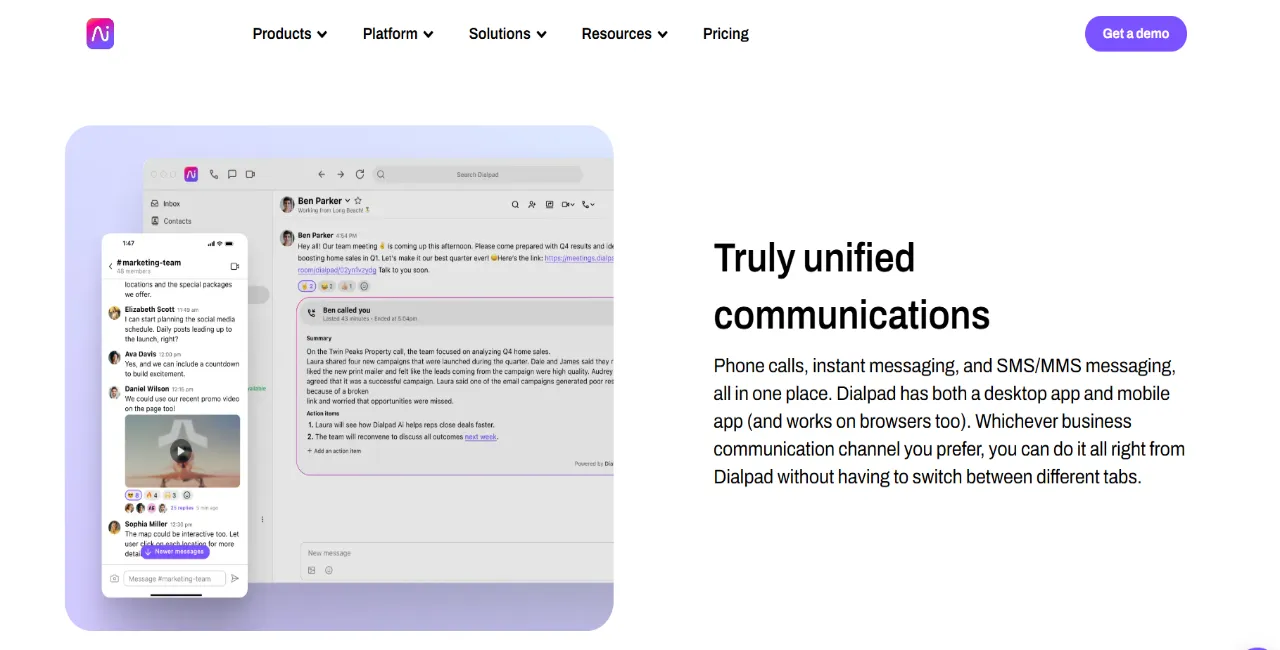Click the 'next week' link in action items

click(x=480, y=437)
